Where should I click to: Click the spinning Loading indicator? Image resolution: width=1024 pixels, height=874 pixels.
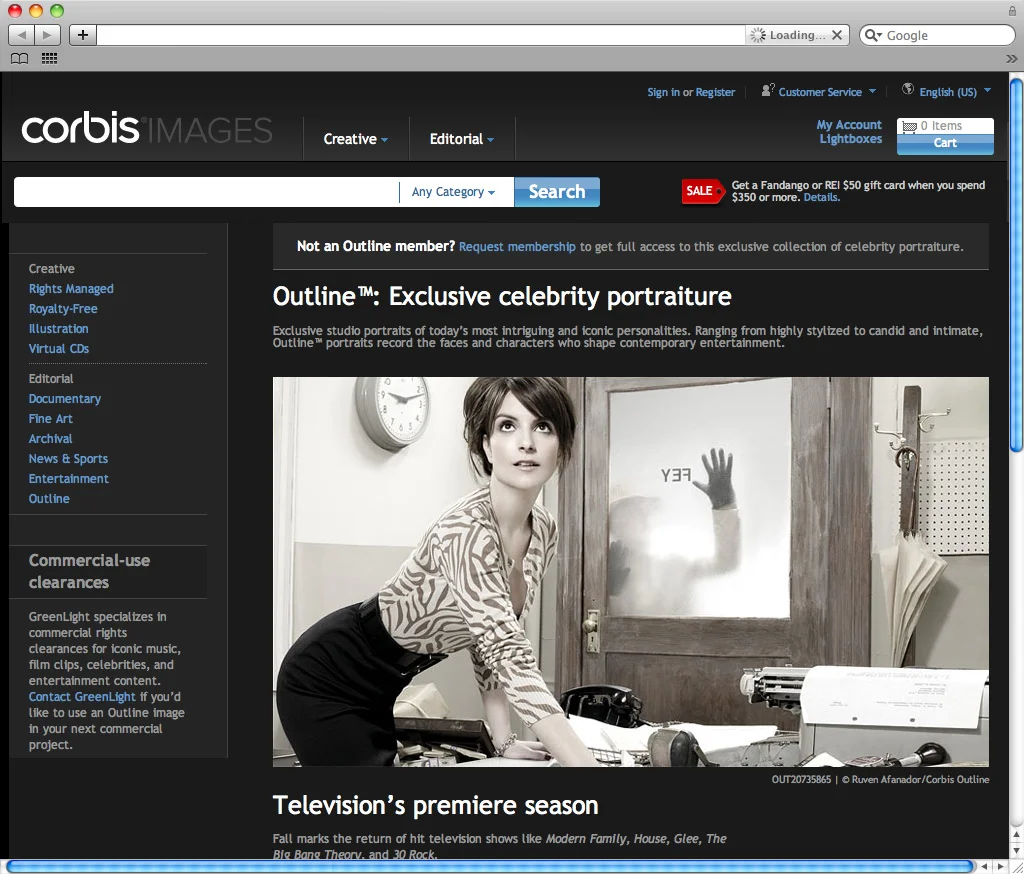(x=758, y=35)
